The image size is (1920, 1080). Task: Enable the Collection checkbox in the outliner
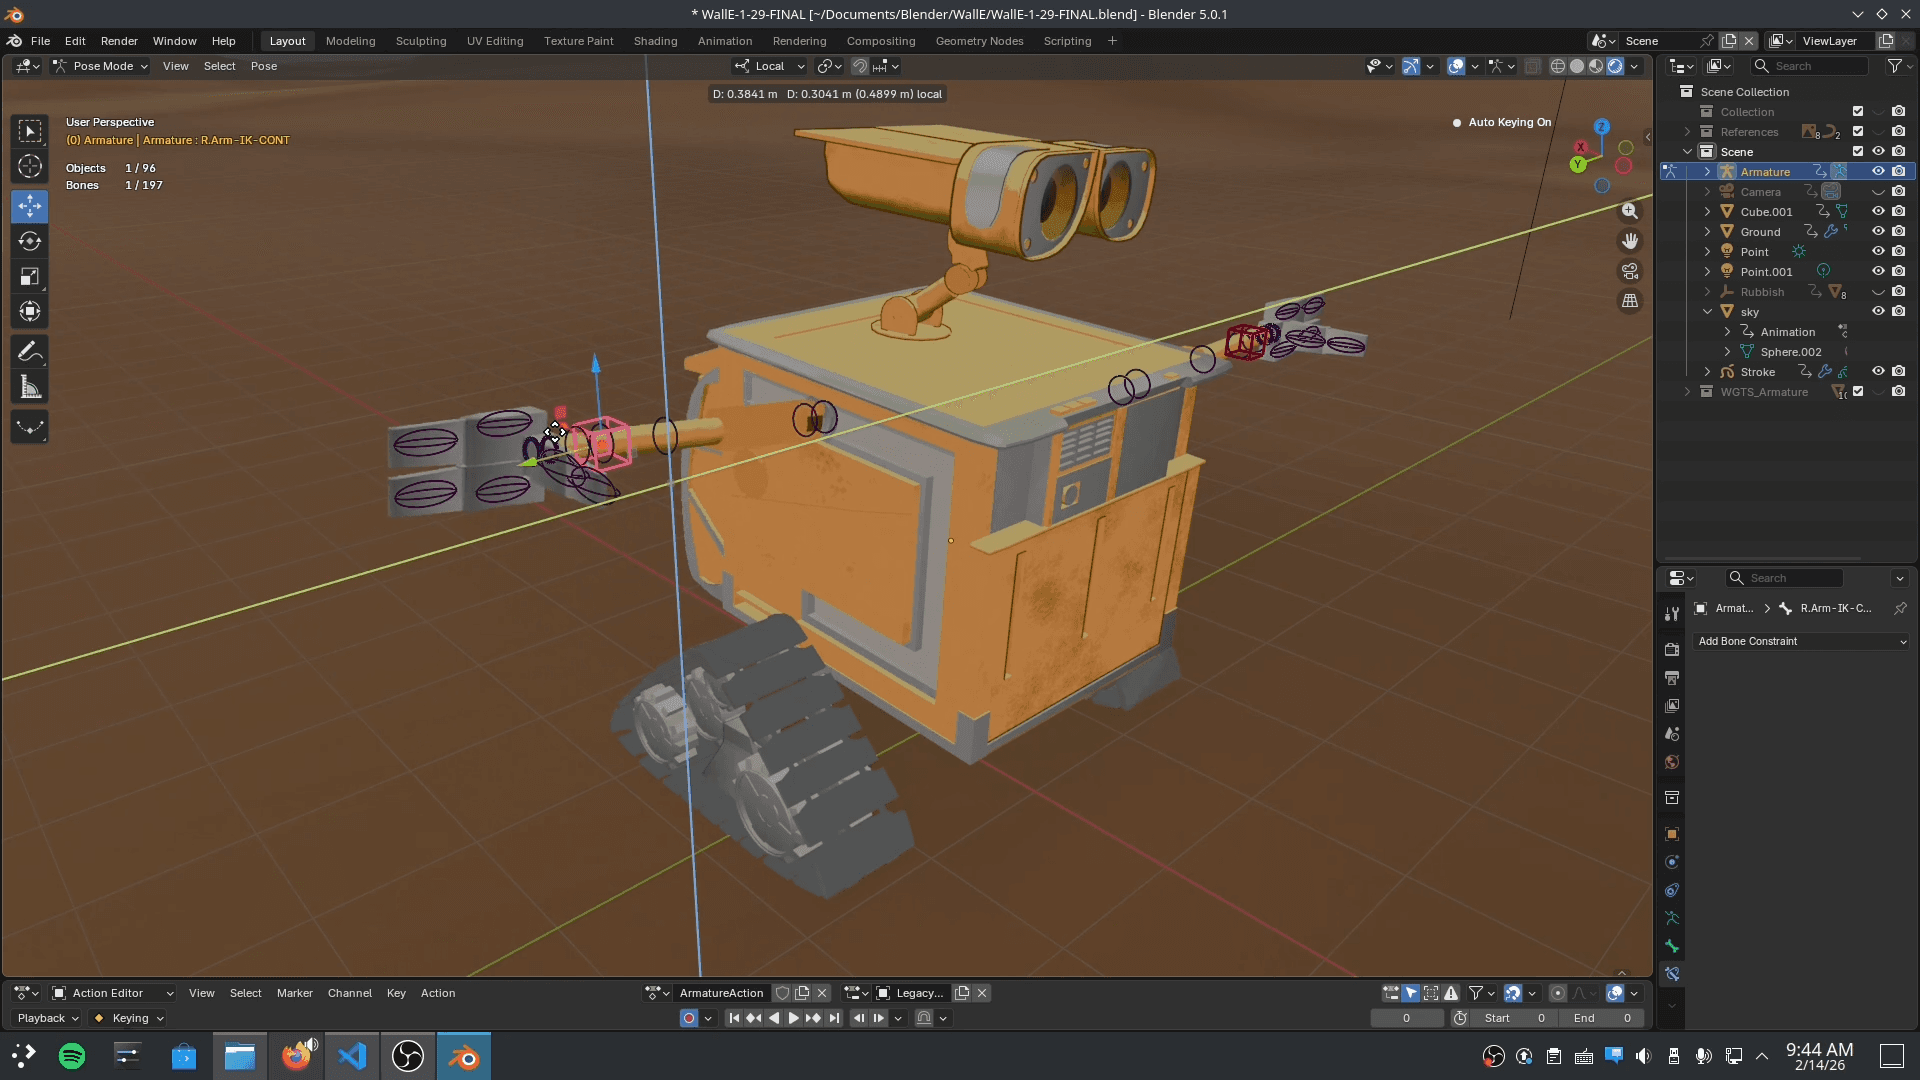click(x=1859, y=111)
